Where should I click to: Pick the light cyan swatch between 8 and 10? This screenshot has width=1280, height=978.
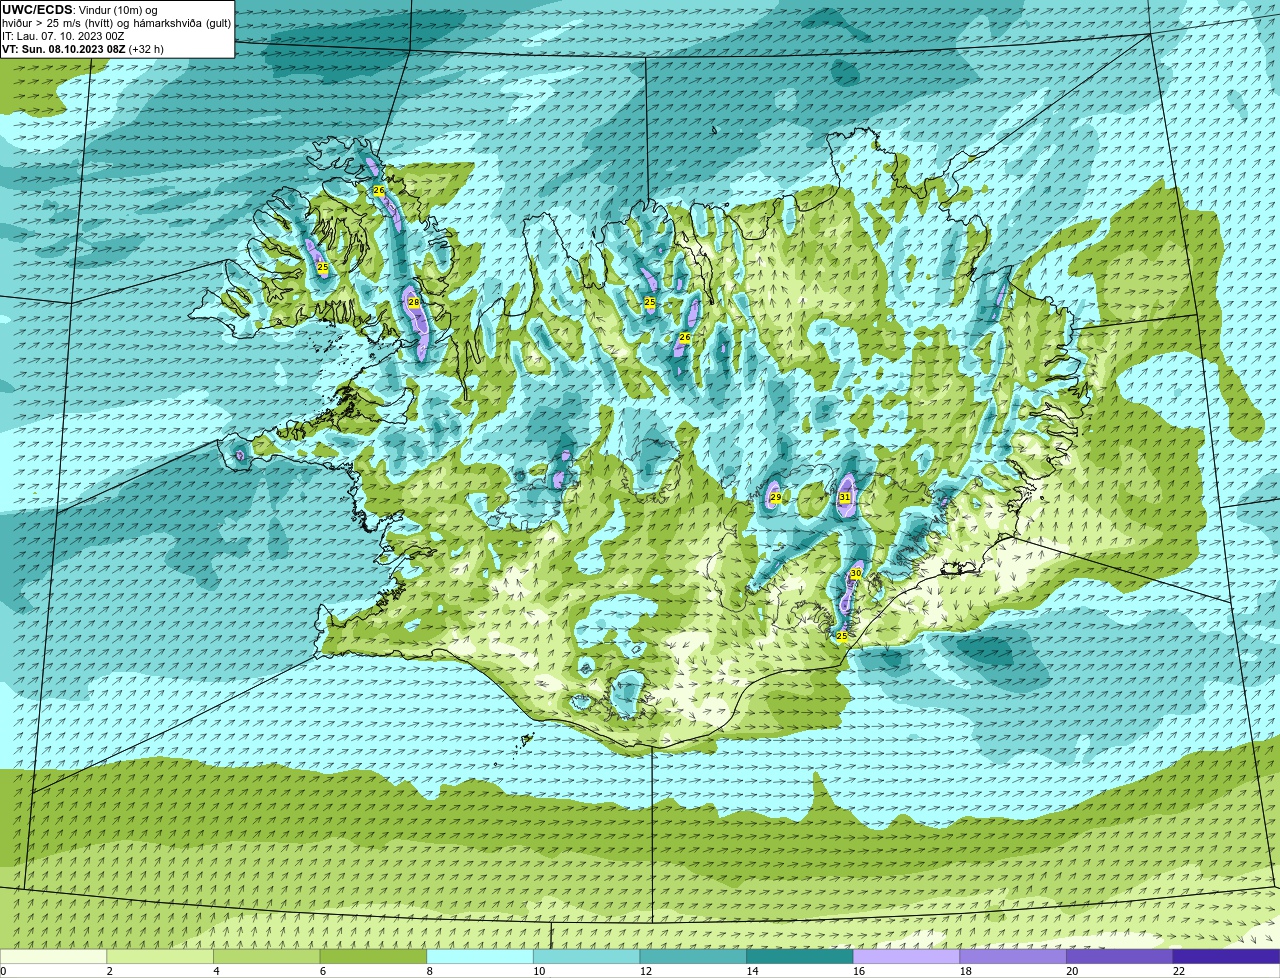pos(480,956)
